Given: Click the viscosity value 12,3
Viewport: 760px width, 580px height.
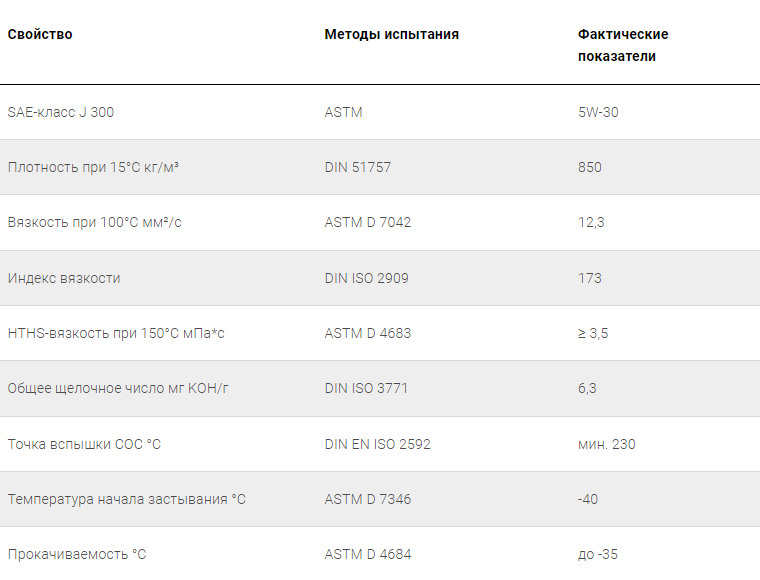Looking at the screenshot, I should pos(591,222).
